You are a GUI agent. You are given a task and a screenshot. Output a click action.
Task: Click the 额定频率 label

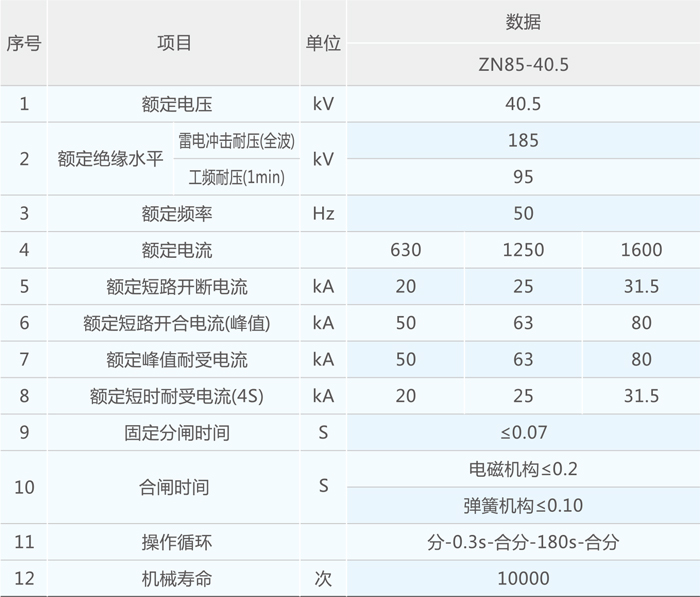click(175, 213)
